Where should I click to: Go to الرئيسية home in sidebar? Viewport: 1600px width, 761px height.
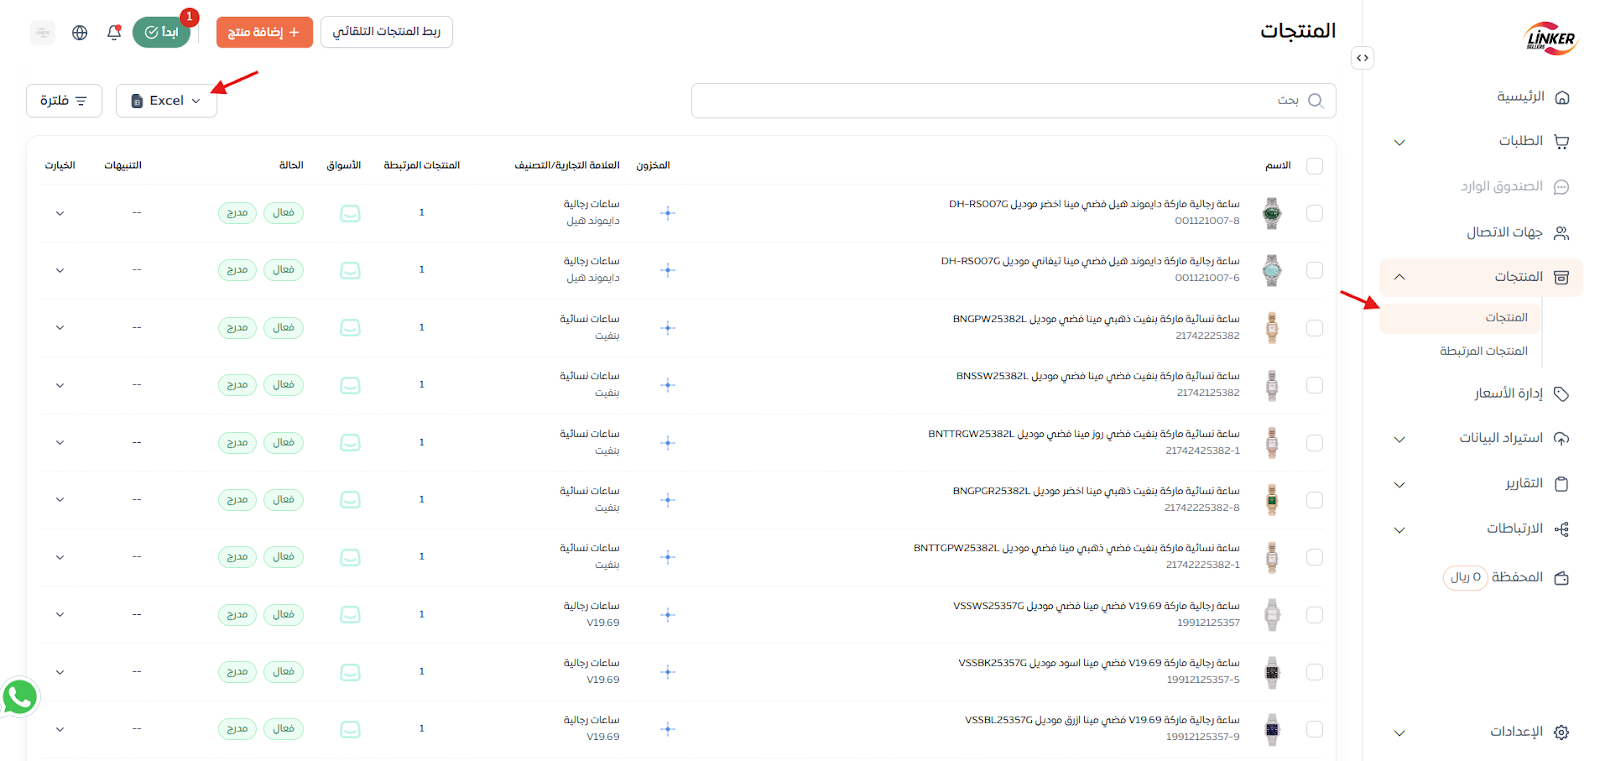click(x=1532, y=97)
